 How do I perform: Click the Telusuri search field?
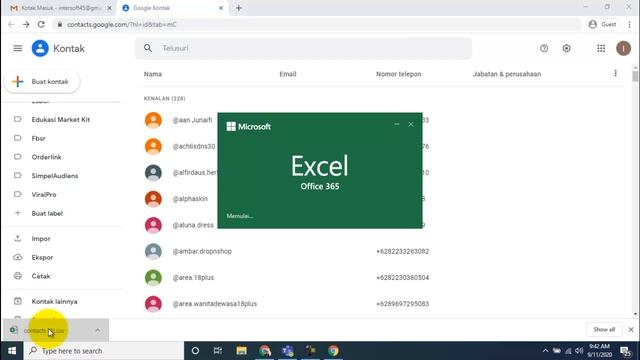(303, 48)
